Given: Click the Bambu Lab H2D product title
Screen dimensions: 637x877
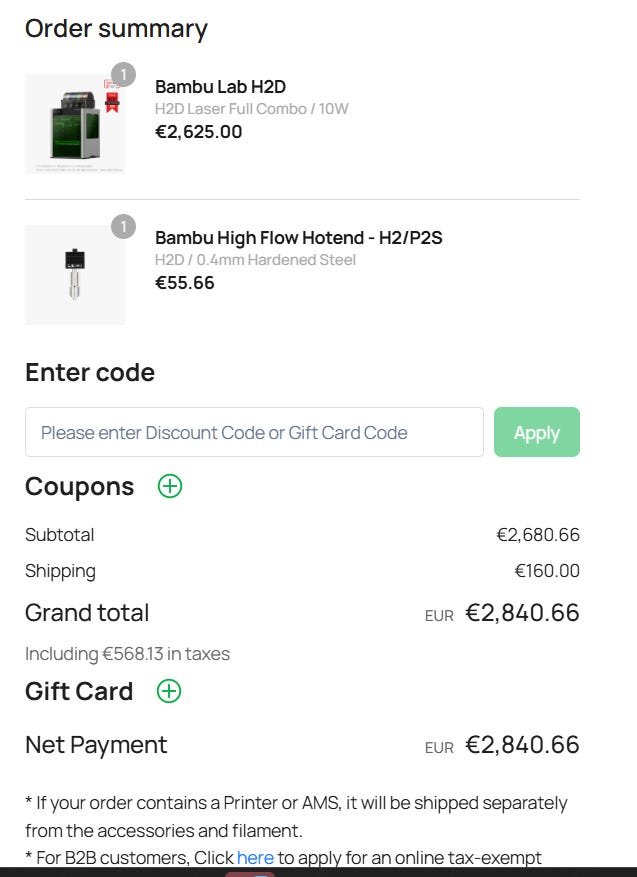Looking at the screenshot, I should click(220, 87).
